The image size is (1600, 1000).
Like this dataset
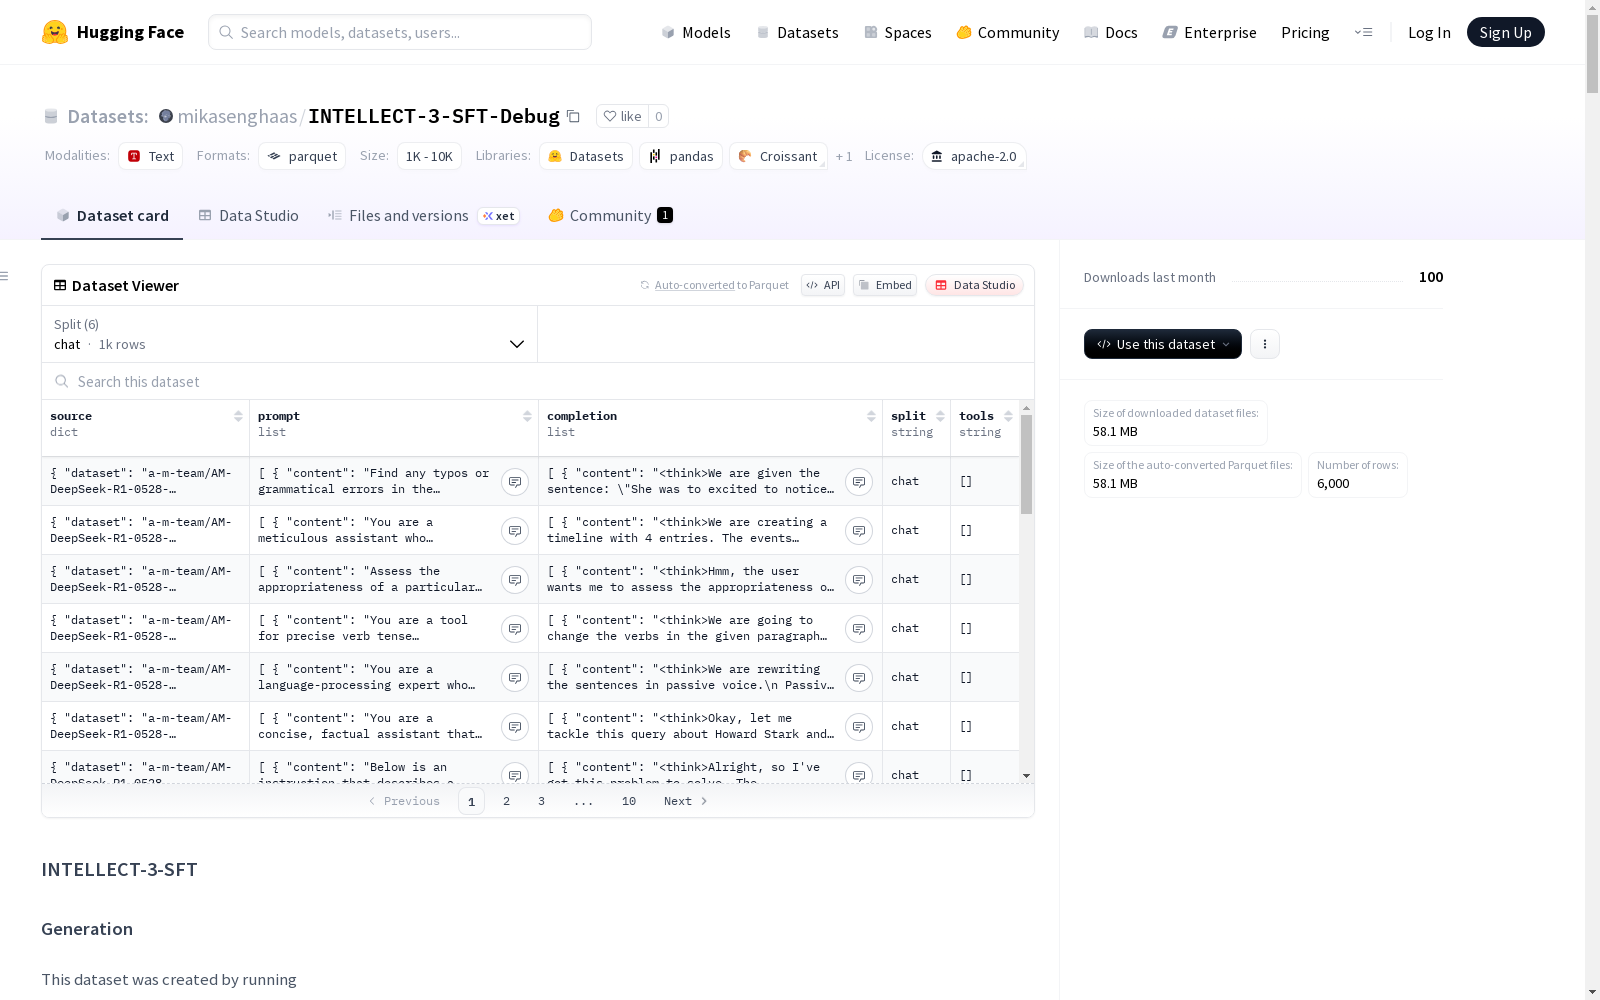(622, 116)
